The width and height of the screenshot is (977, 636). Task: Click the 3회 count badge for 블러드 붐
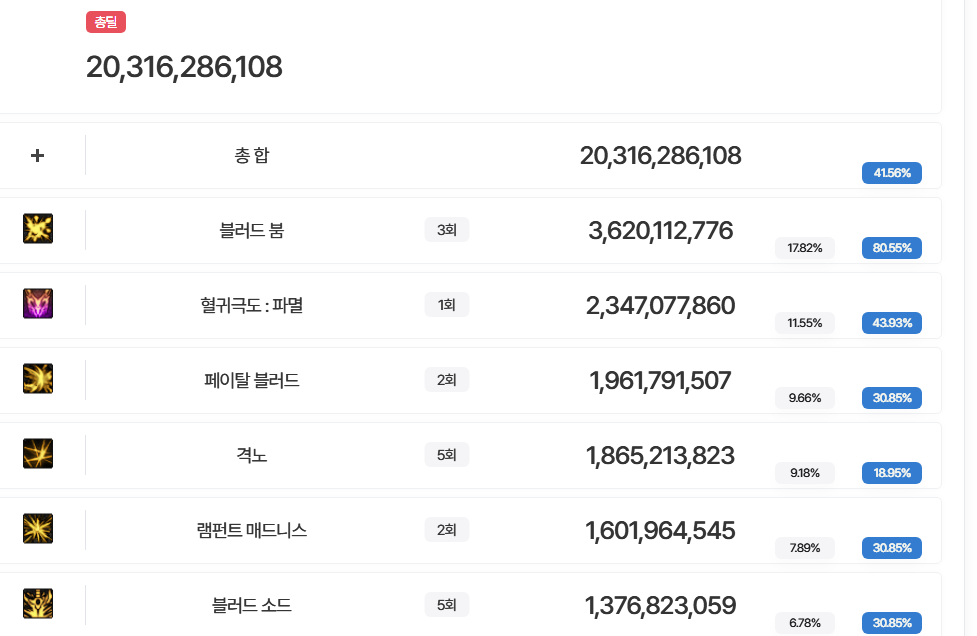[x=447, y=230]
